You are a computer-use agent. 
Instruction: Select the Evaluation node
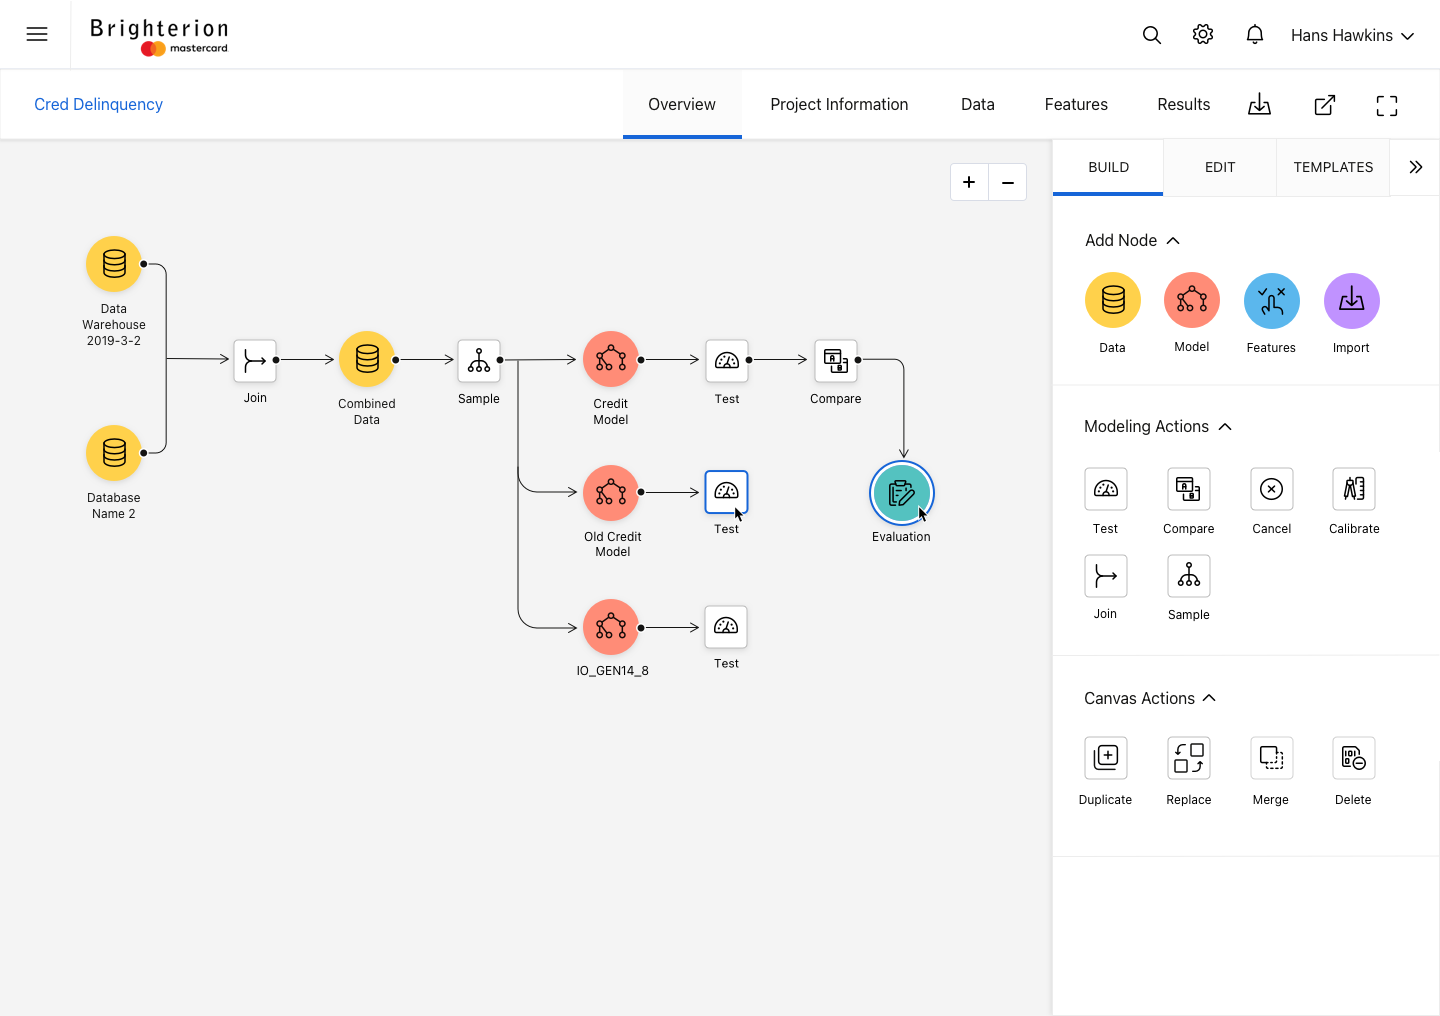tap(902, 493)
